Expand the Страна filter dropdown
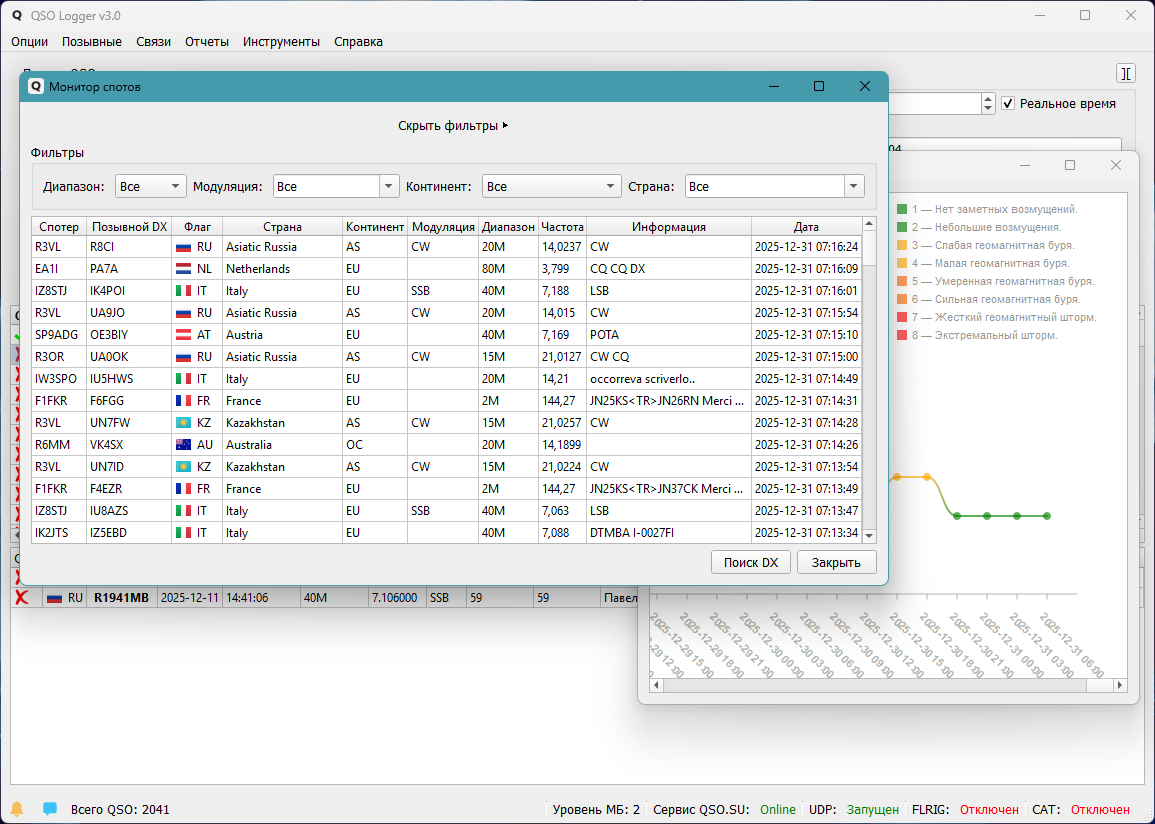This screenshot has width=1155, height=824. (774, 187)
